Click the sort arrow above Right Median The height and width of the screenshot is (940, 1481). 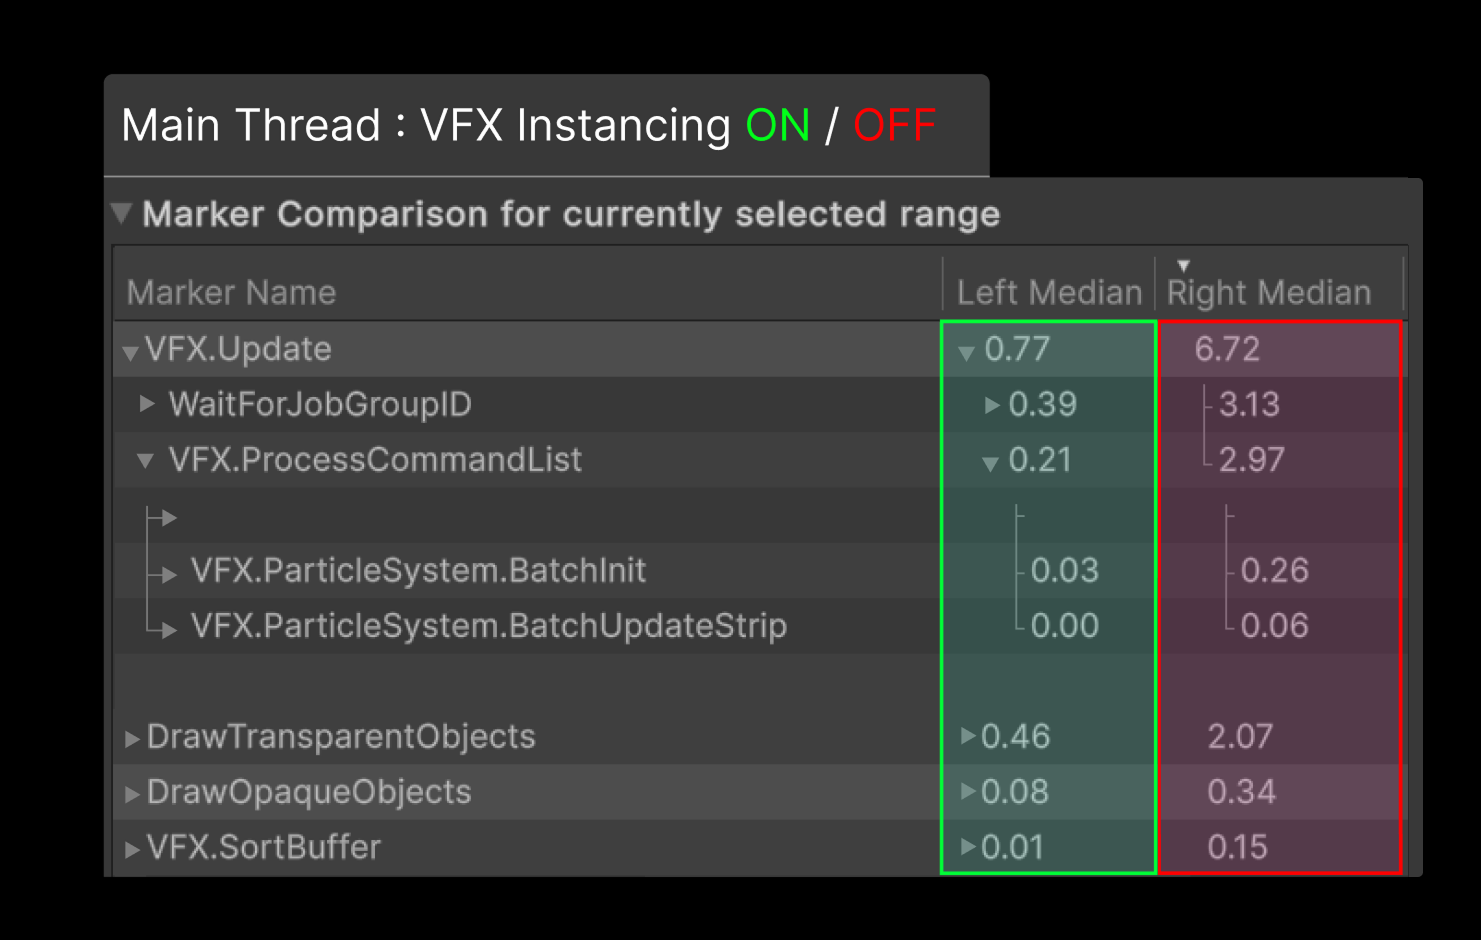pyautogui.click(x=1184, y=266)
